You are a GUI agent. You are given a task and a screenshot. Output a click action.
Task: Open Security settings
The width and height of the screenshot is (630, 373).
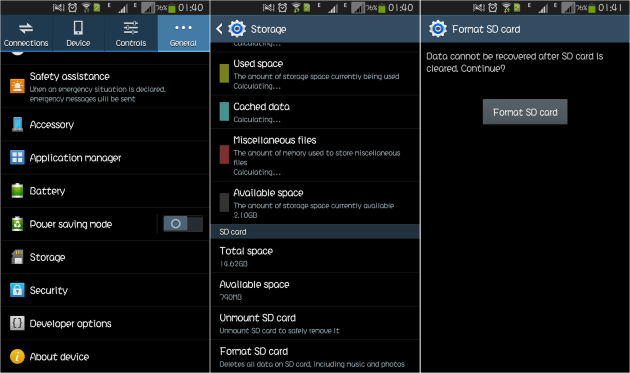tap(105, 290)
